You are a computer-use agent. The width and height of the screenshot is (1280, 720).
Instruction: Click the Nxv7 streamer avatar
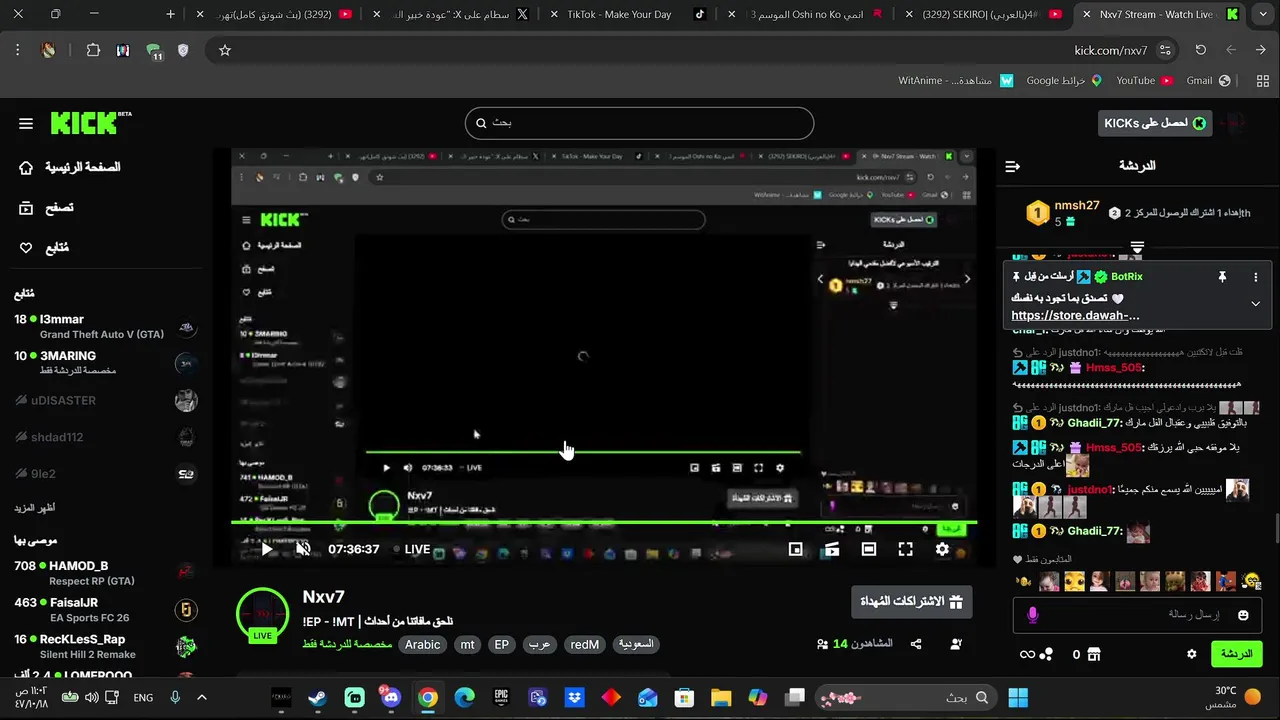(262, 614)
